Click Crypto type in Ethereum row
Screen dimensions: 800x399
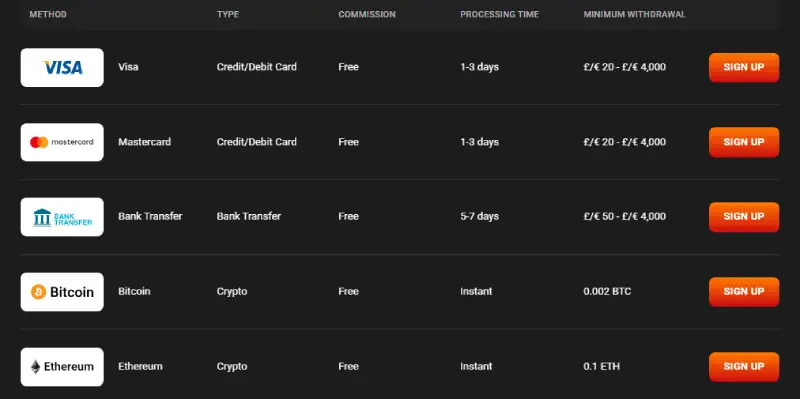point(232,366)
